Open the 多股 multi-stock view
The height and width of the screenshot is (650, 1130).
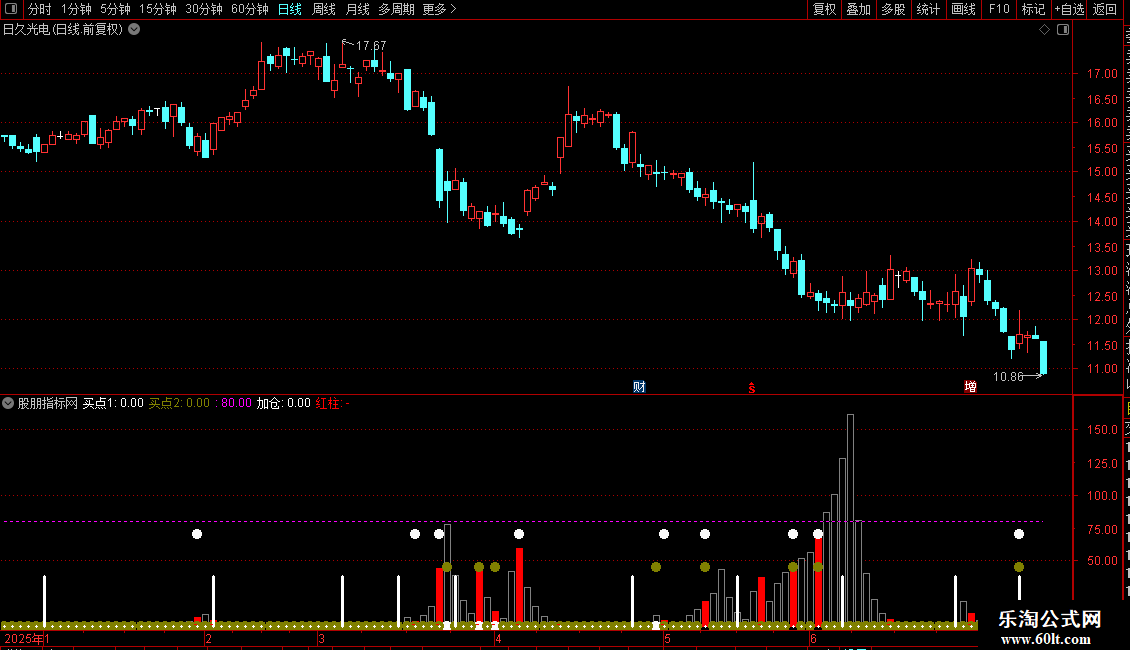(x=893, y=9)
